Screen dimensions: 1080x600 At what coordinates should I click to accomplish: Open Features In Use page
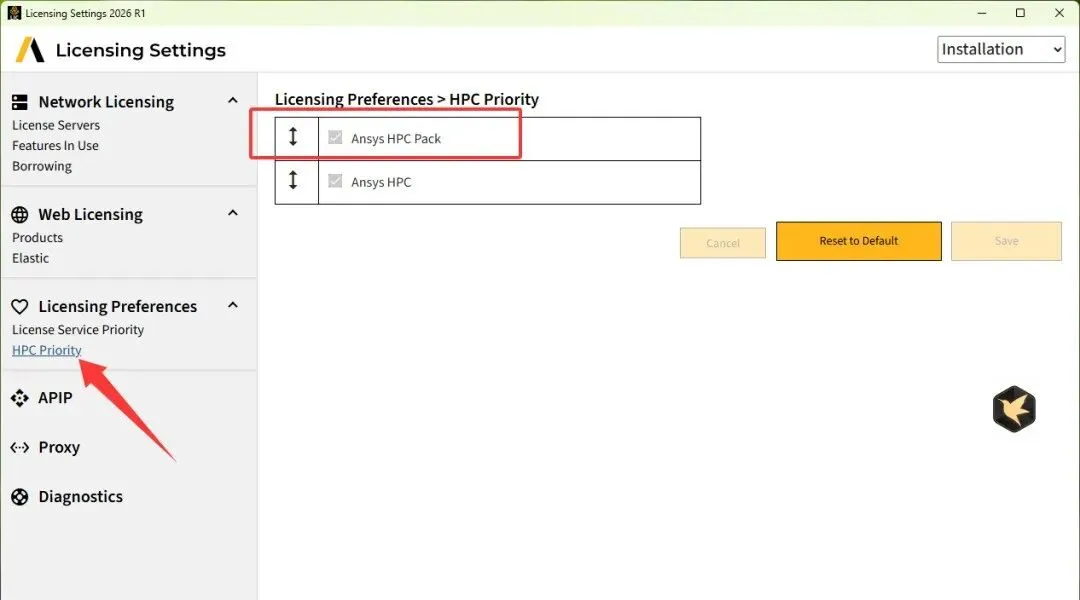(55, 145)
